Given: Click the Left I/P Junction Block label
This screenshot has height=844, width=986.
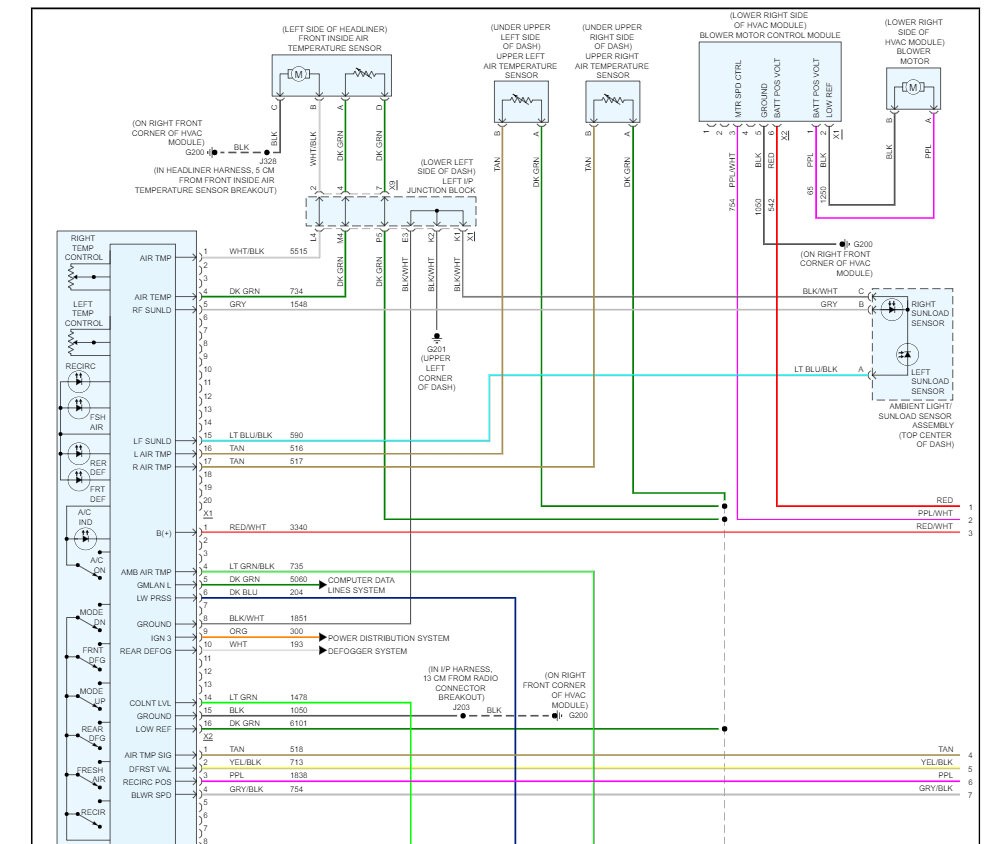Looking at the screenshot, I should pos(441,186).
